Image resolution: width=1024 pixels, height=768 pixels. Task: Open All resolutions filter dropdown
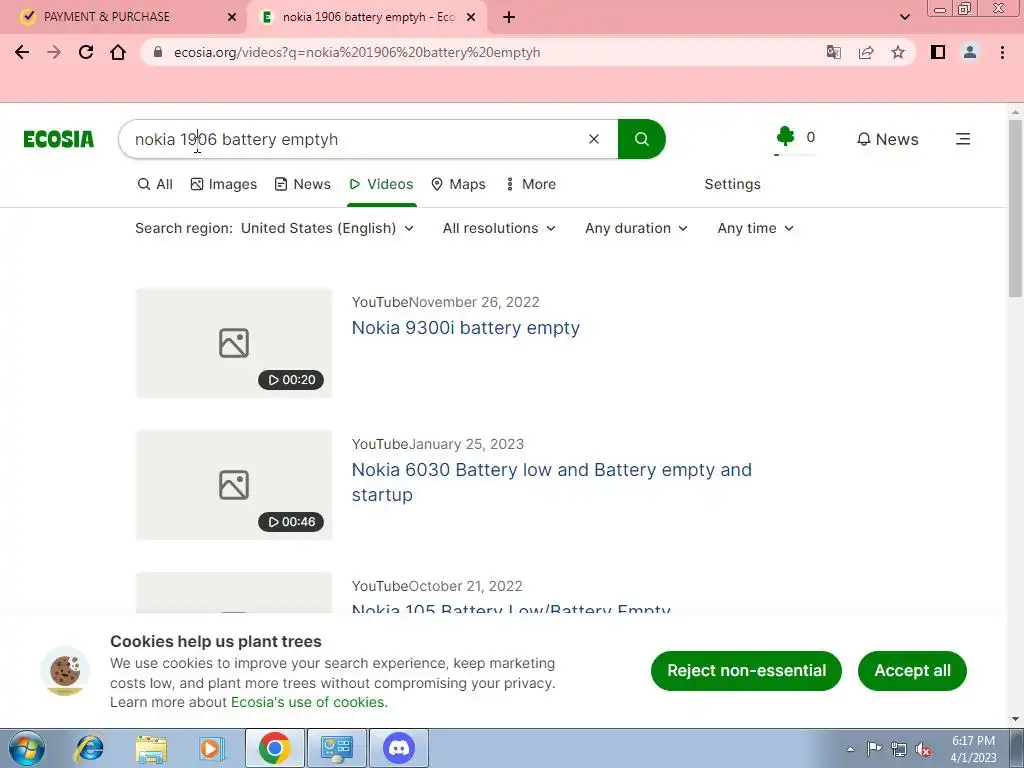[x=500, y=228]
